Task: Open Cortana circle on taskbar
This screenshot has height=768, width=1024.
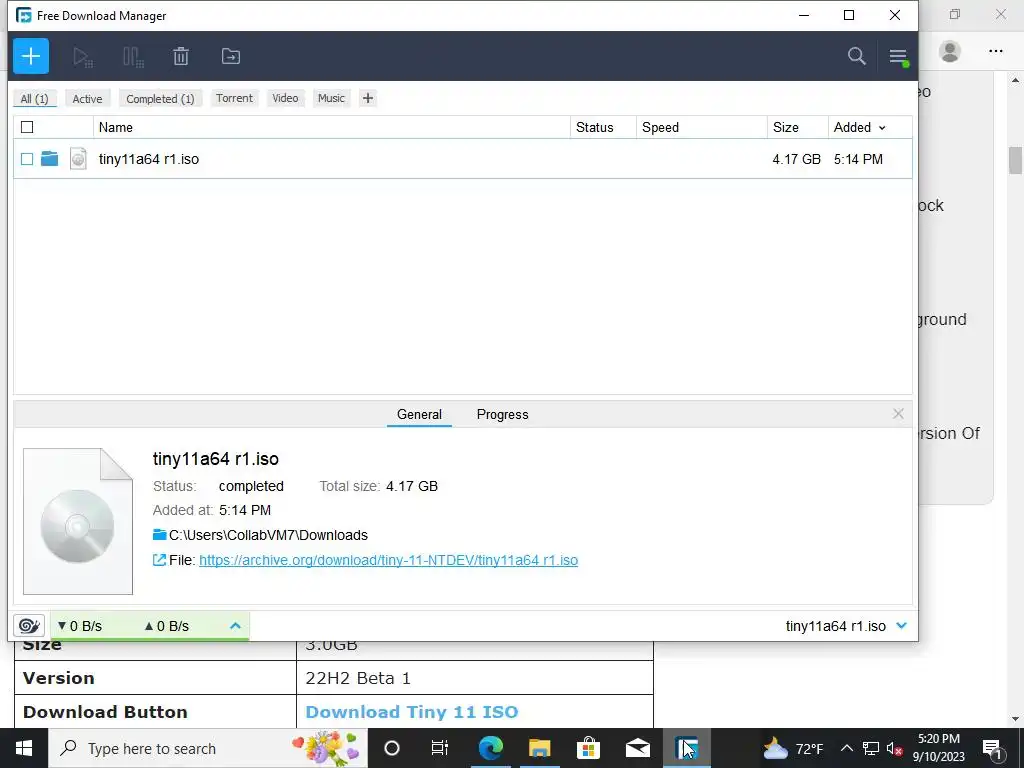Action: (x=392, y=748)
